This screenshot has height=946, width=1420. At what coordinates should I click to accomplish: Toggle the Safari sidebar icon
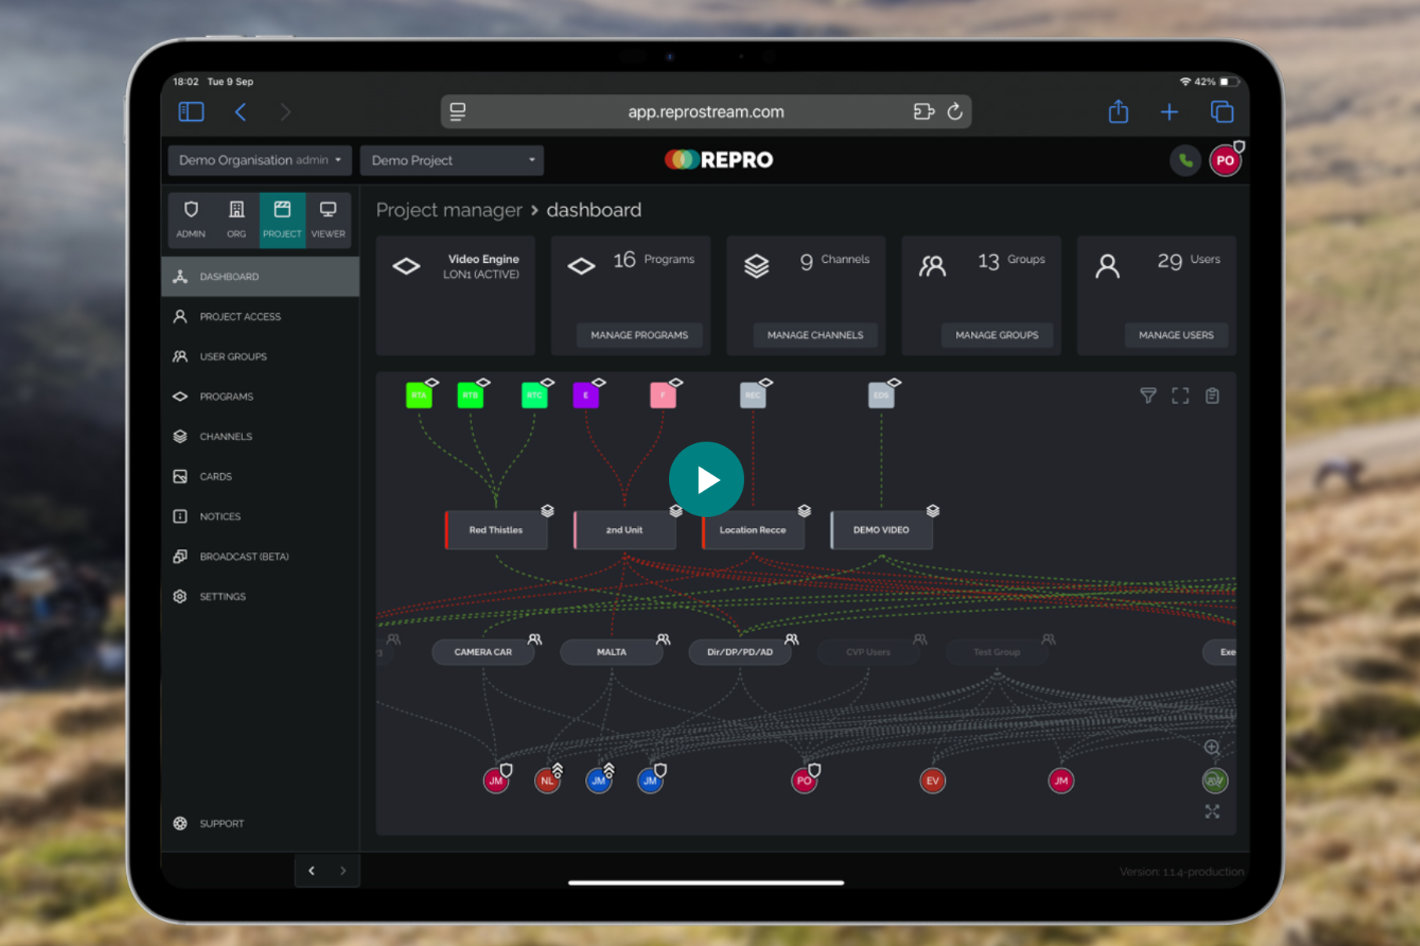(x=191, y=112)
